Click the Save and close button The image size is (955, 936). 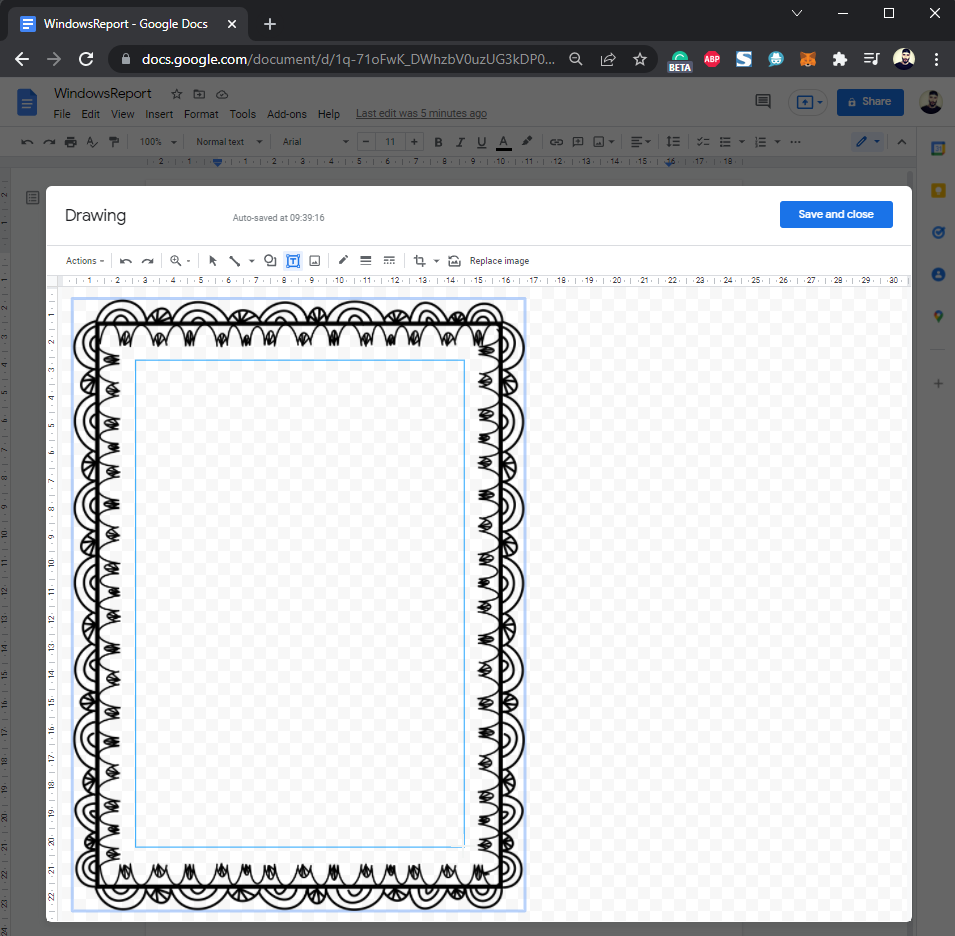point(836,214)
